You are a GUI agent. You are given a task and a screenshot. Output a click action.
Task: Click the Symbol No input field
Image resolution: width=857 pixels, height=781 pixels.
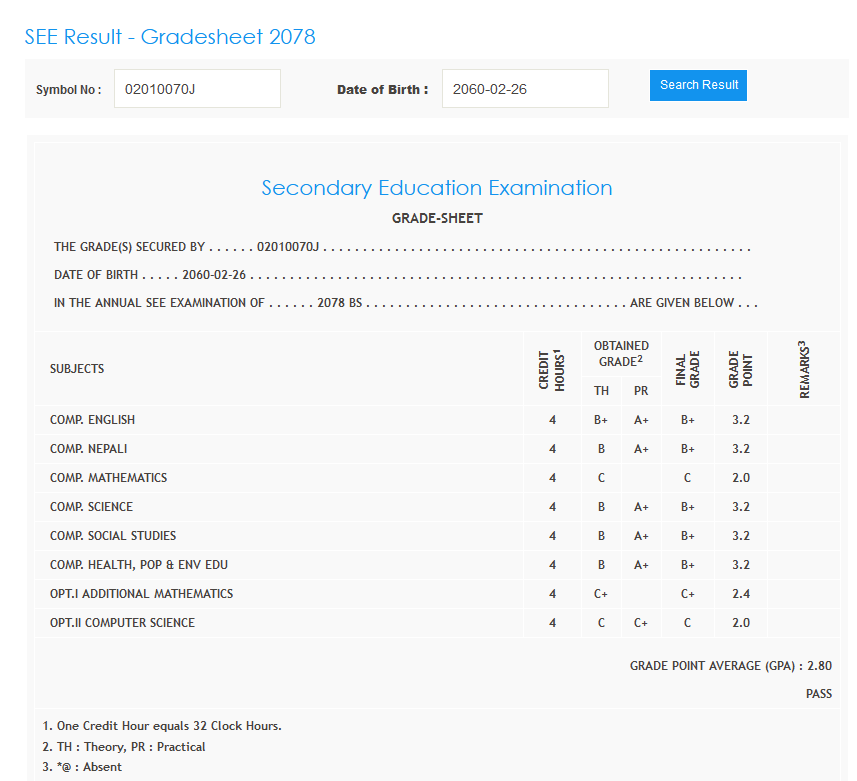pyautogui.click(x=197, y=89)
